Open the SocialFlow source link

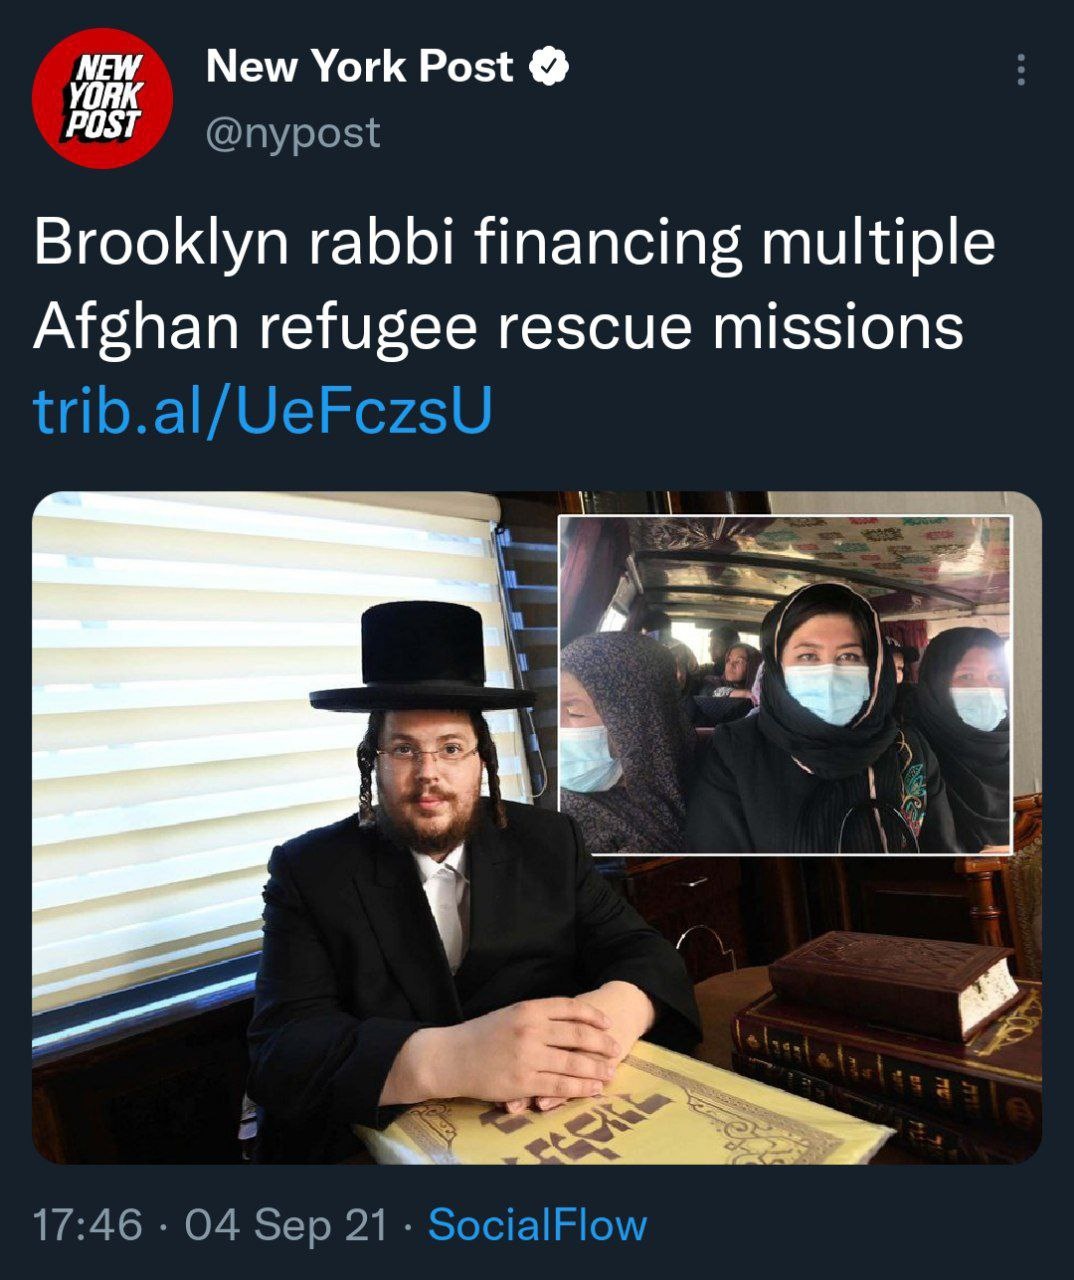pos(538,1224)
